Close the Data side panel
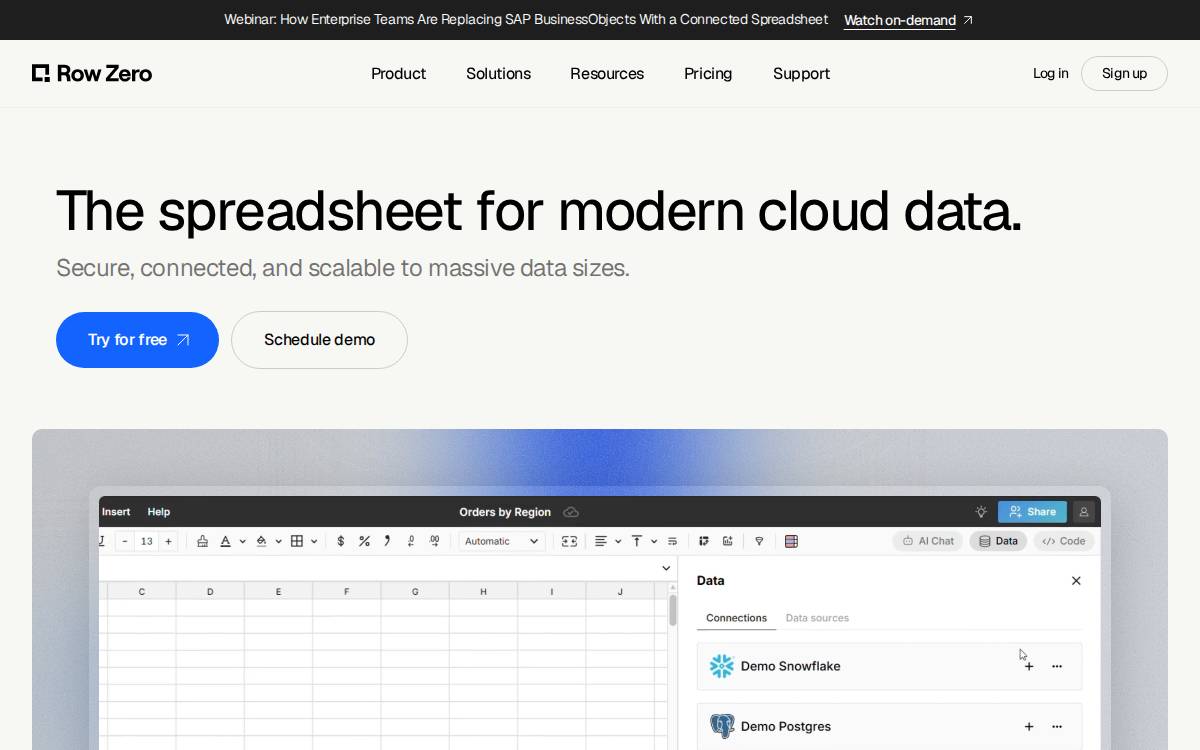The width and height of the screenshot is (1200, 750). click(x=1076, y=581)
